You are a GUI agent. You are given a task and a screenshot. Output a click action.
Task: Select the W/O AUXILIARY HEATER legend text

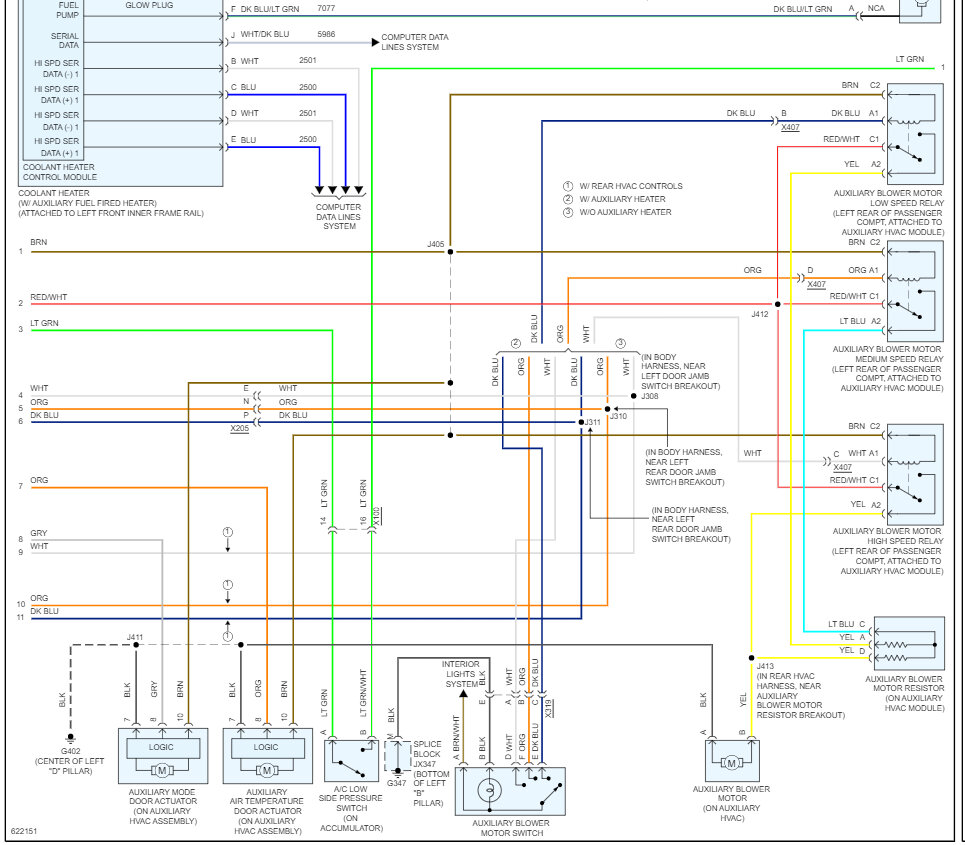point(625,212)
